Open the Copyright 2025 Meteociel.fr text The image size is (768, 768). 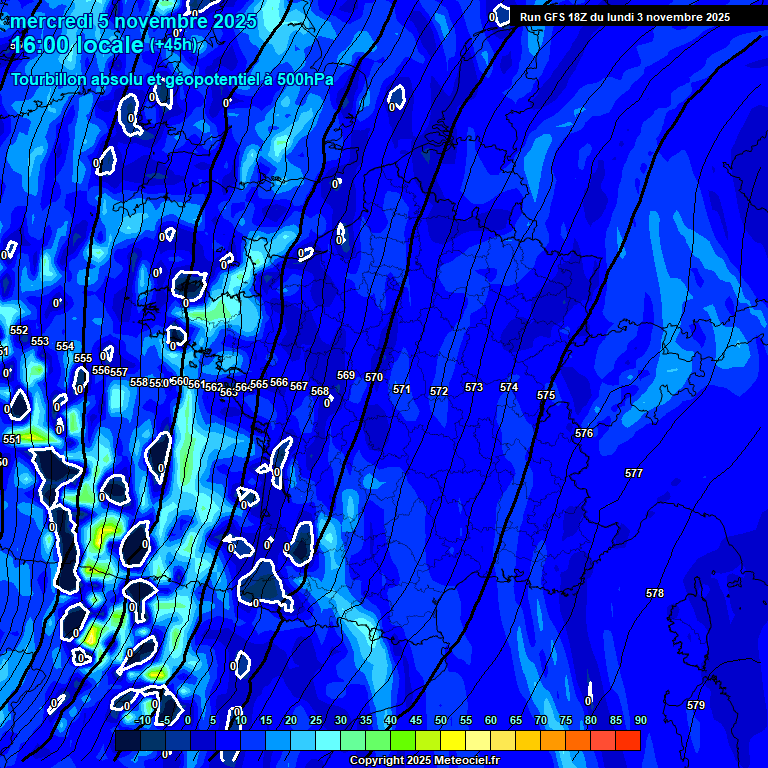[x=424, y=761]
